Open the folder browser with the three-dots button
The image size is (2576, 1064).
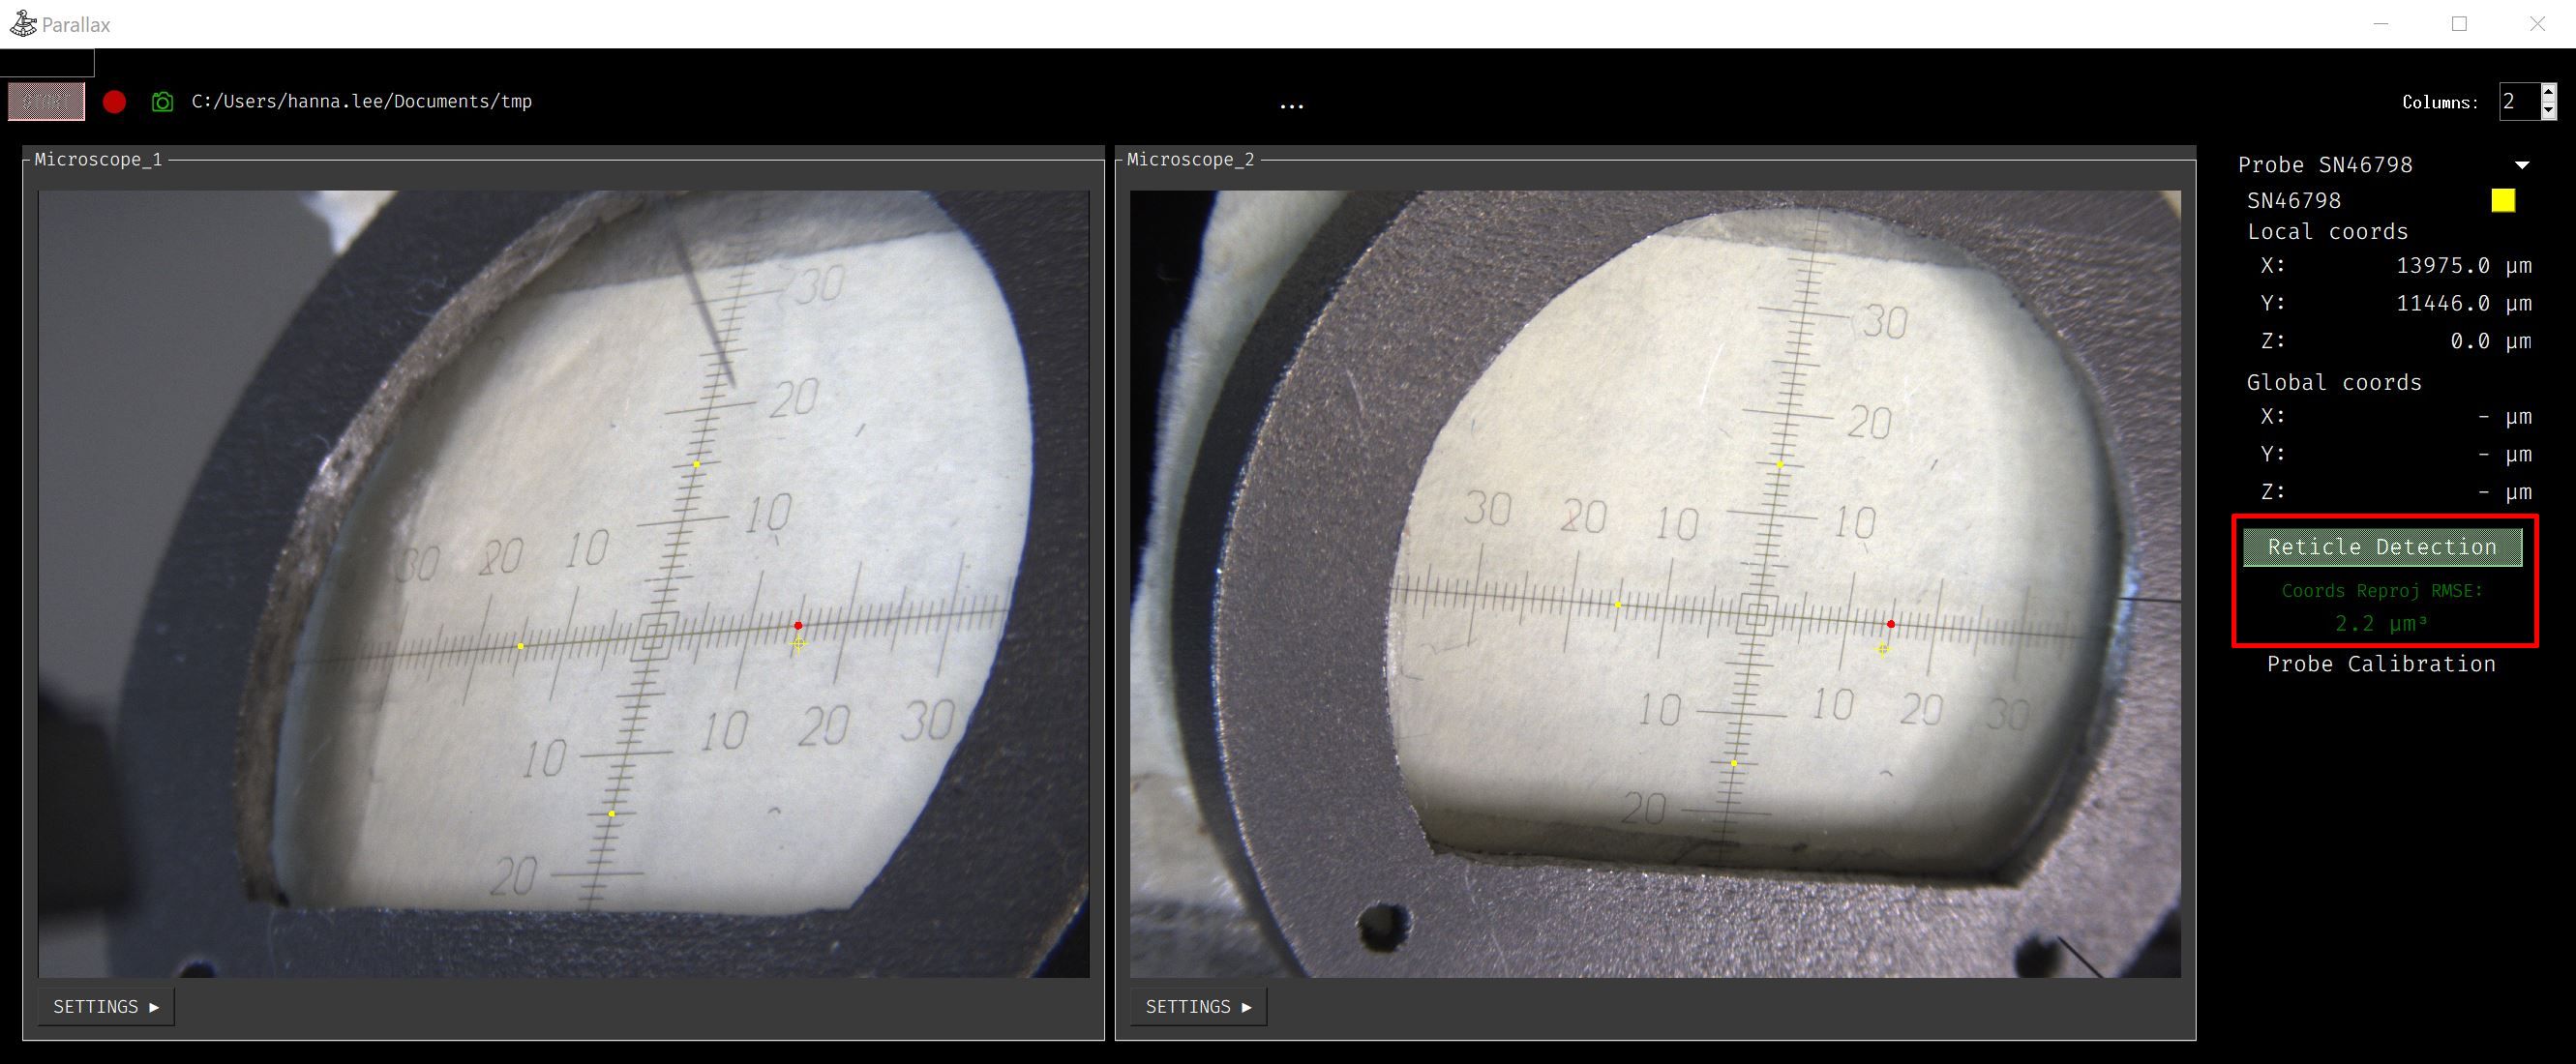pyautogui.click(x=1291, y=104)
